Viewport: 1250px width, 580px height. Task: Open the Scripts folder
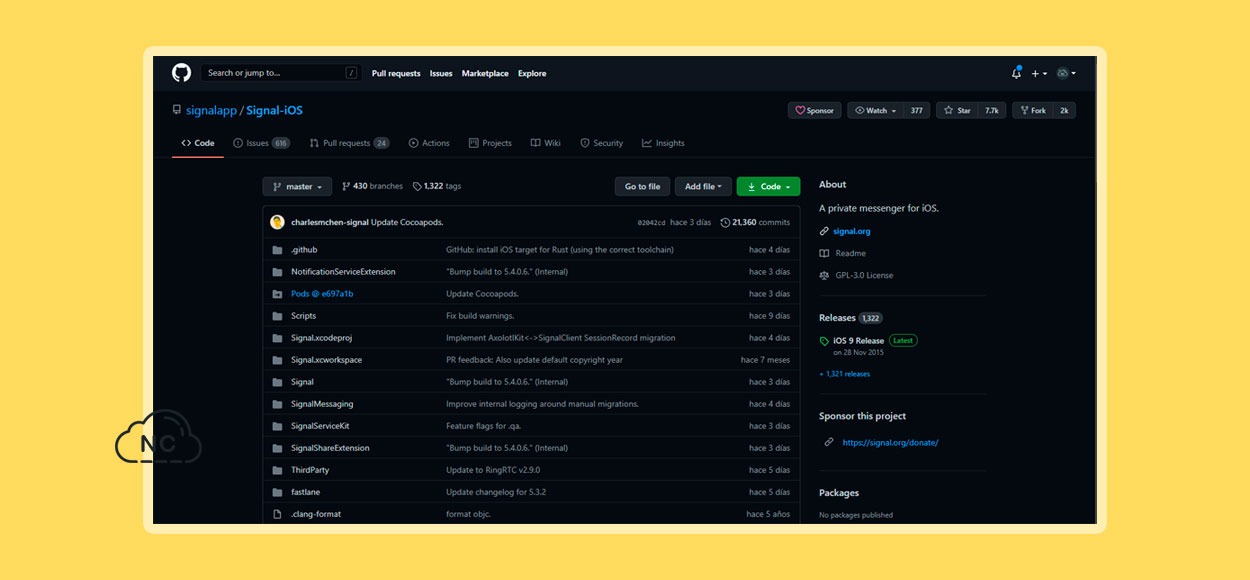(x=303, y=316)
